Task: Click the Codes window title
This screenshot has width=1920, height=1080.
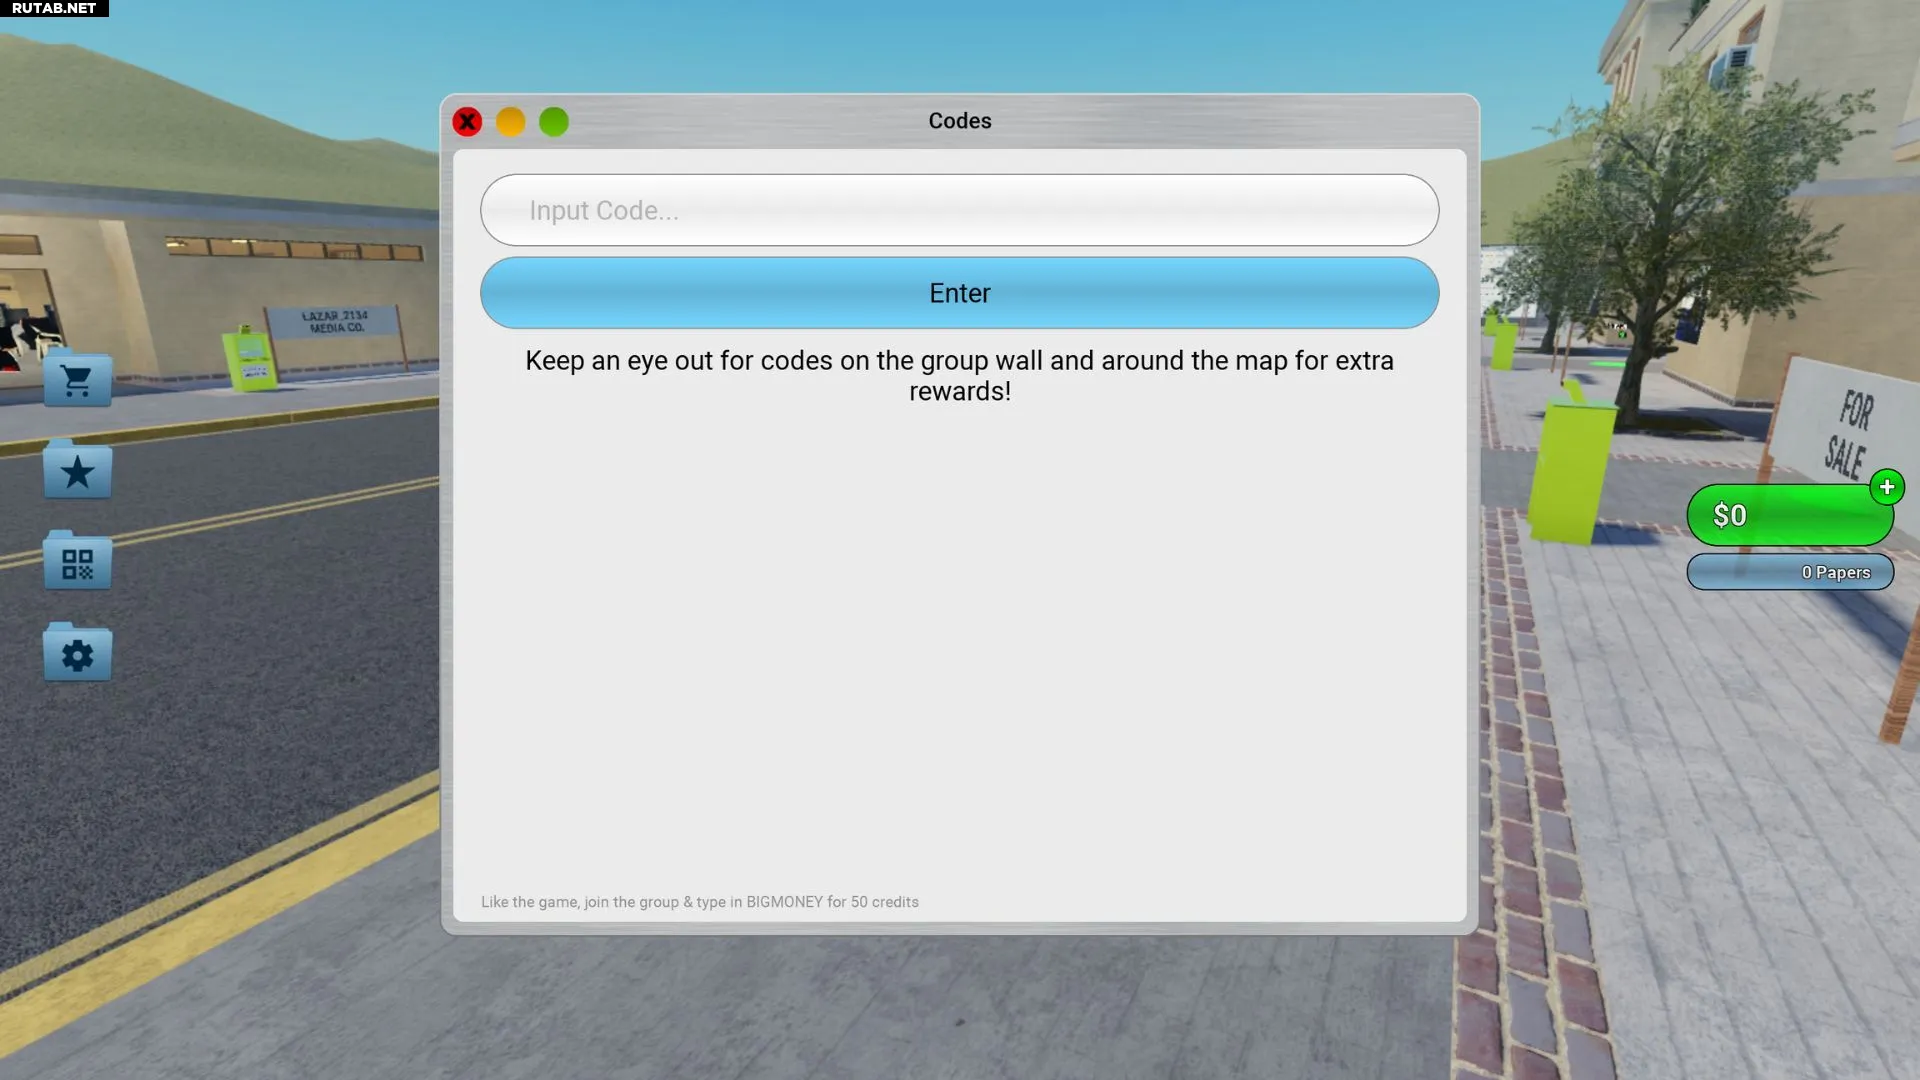Action: 959,121
